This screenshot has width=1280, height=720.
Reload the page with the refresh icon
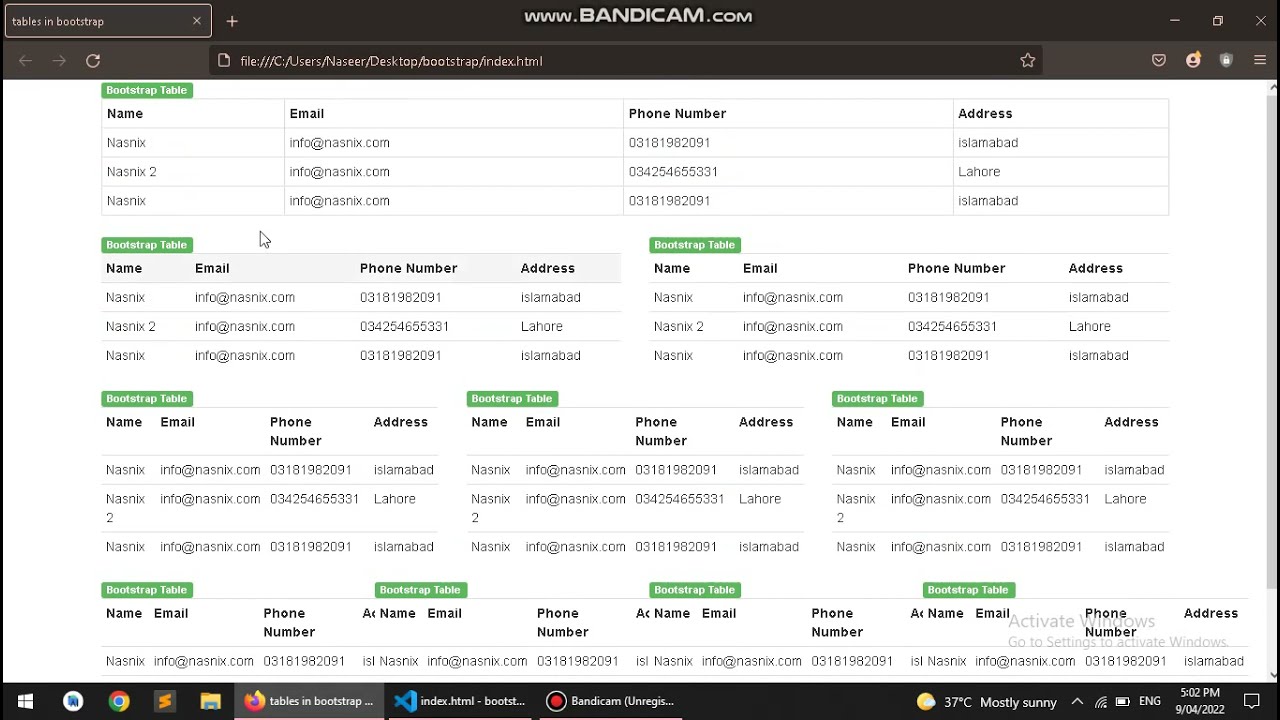tap(93, 61)
